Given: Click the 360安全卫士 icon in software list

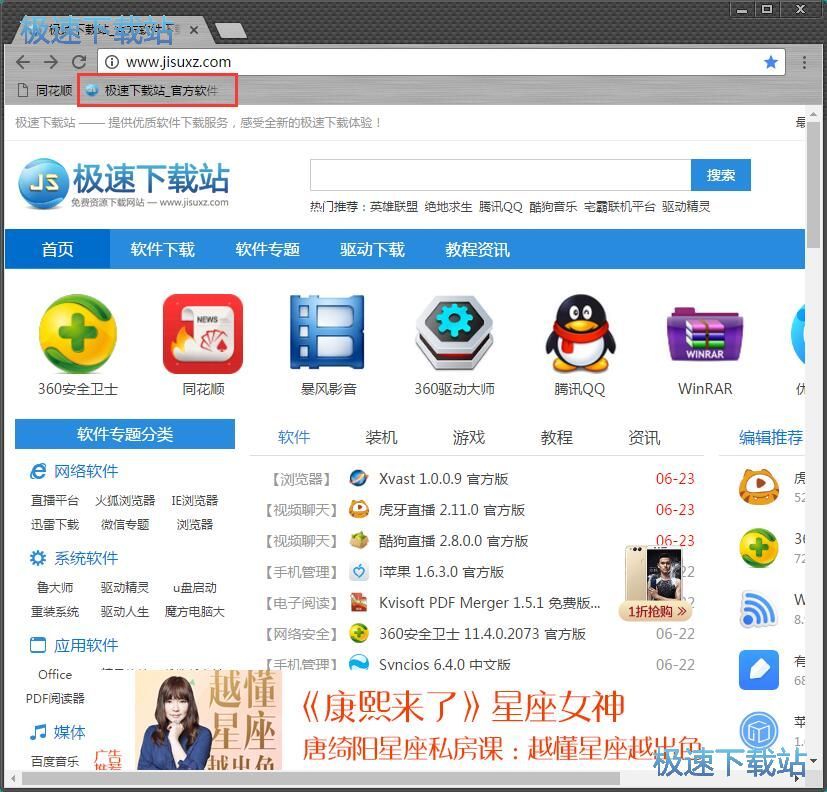Looking at the screenshot, I should [359, 633].
